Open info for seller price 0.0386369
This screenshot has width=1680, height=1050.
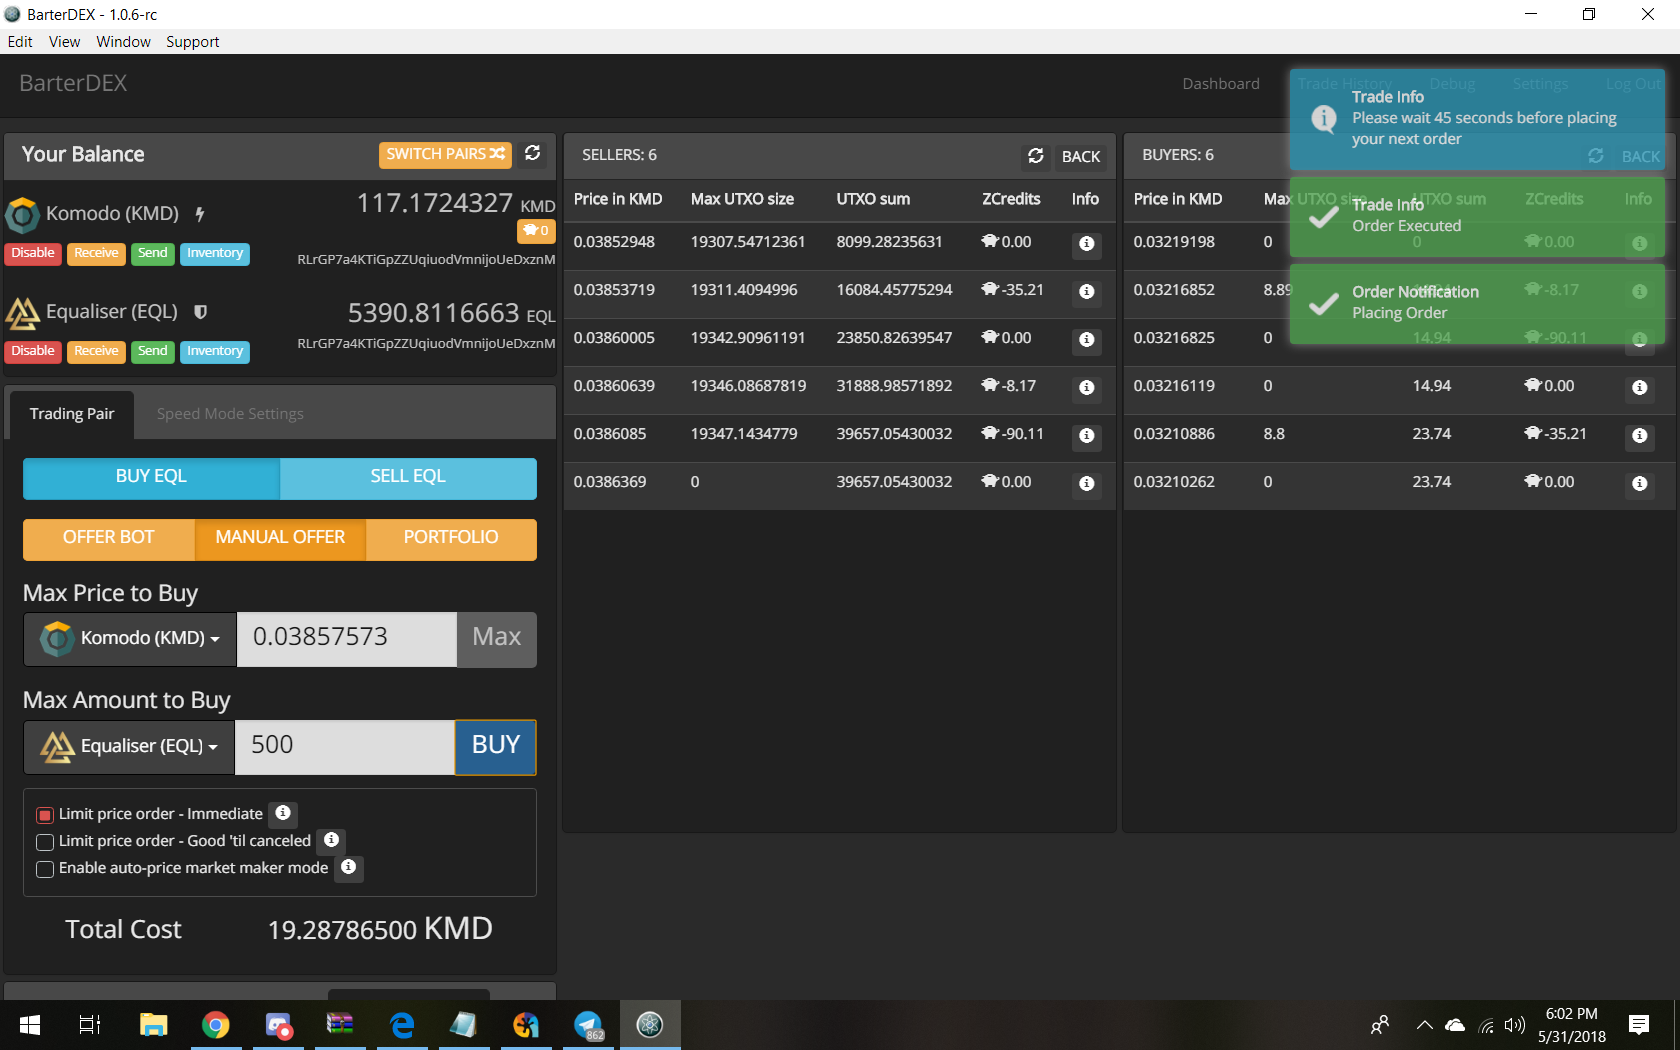click(1087, 484)
